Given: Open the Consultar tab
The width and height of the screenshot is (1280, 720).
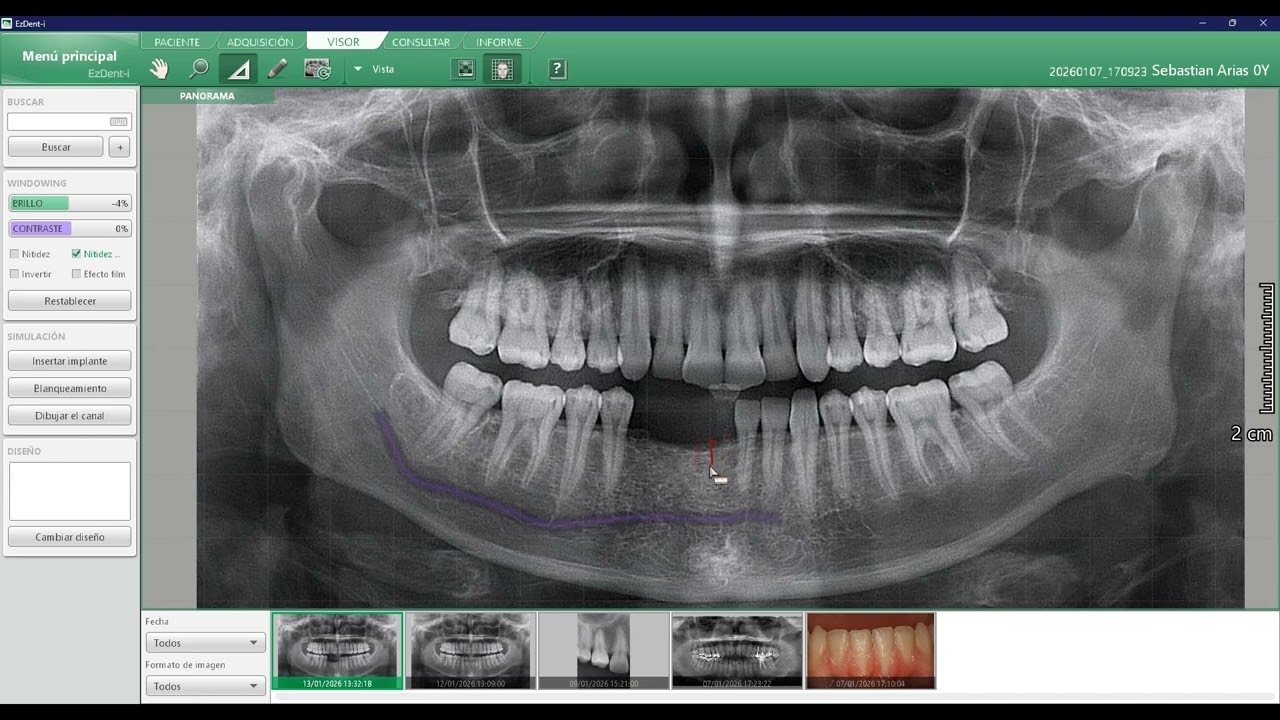Looking at the screenshot, I should [421, 42].
